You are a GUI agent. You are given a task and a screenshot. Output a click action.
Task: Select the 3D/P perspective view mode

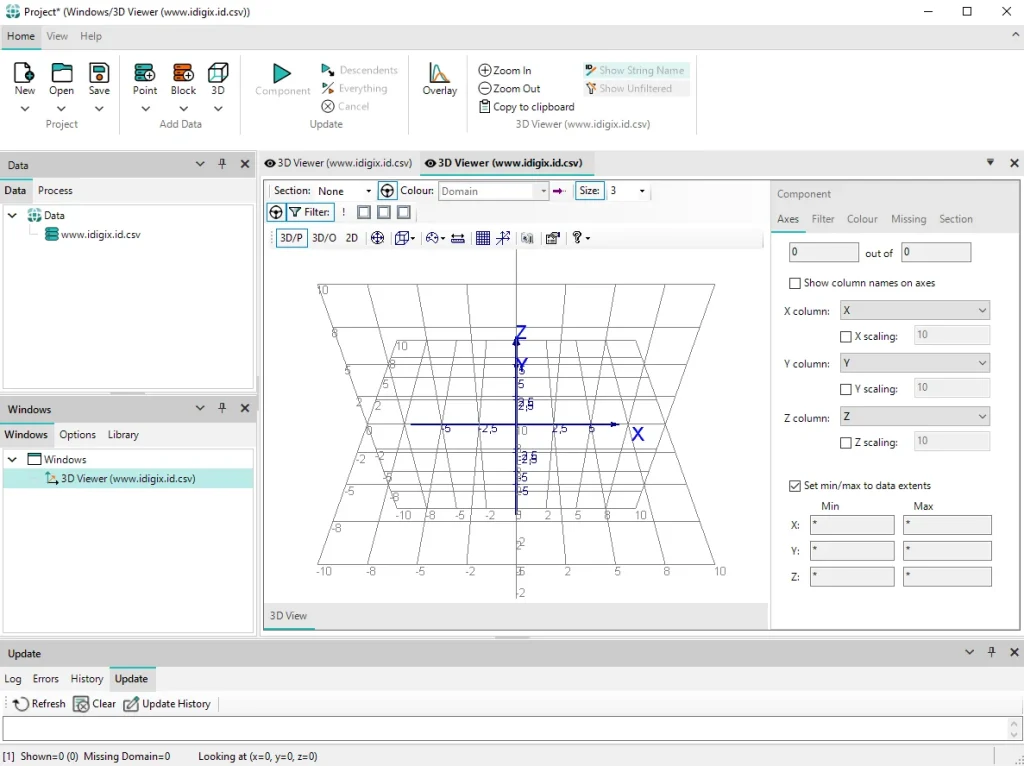point(291,238)
